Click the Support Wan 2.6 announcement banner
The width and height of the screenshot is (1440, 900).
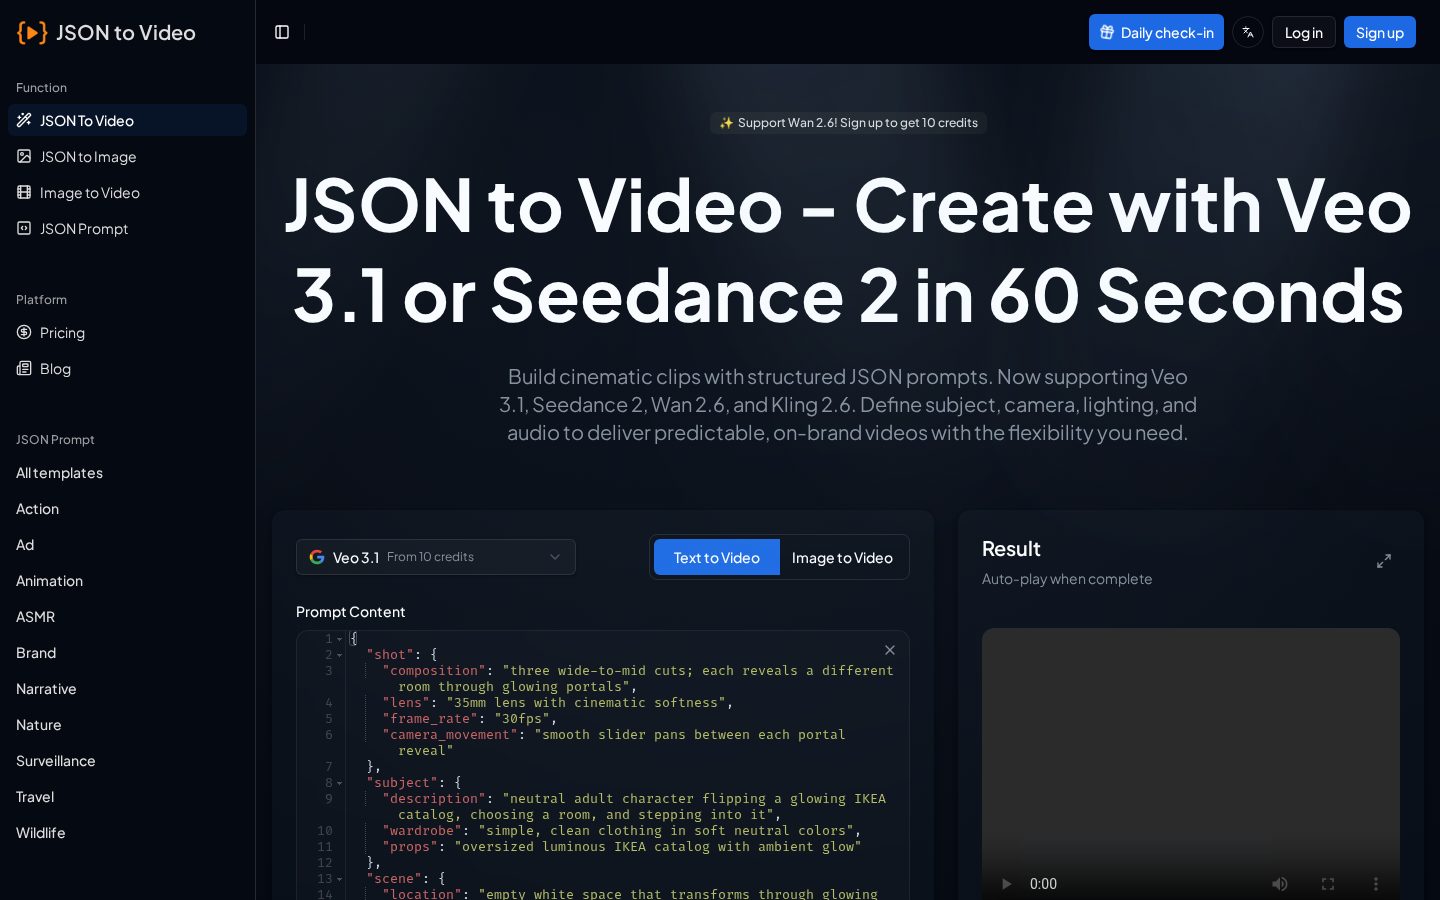click(x=848, y=122)
